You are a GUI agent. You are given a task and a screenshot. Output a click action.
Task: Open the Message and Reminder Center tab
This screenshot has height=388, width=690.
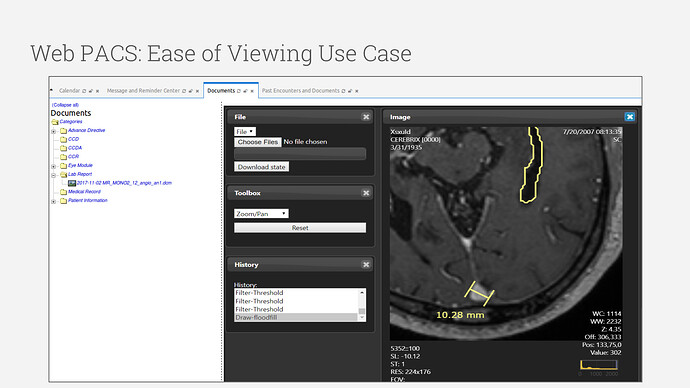[x=143, y=91]
